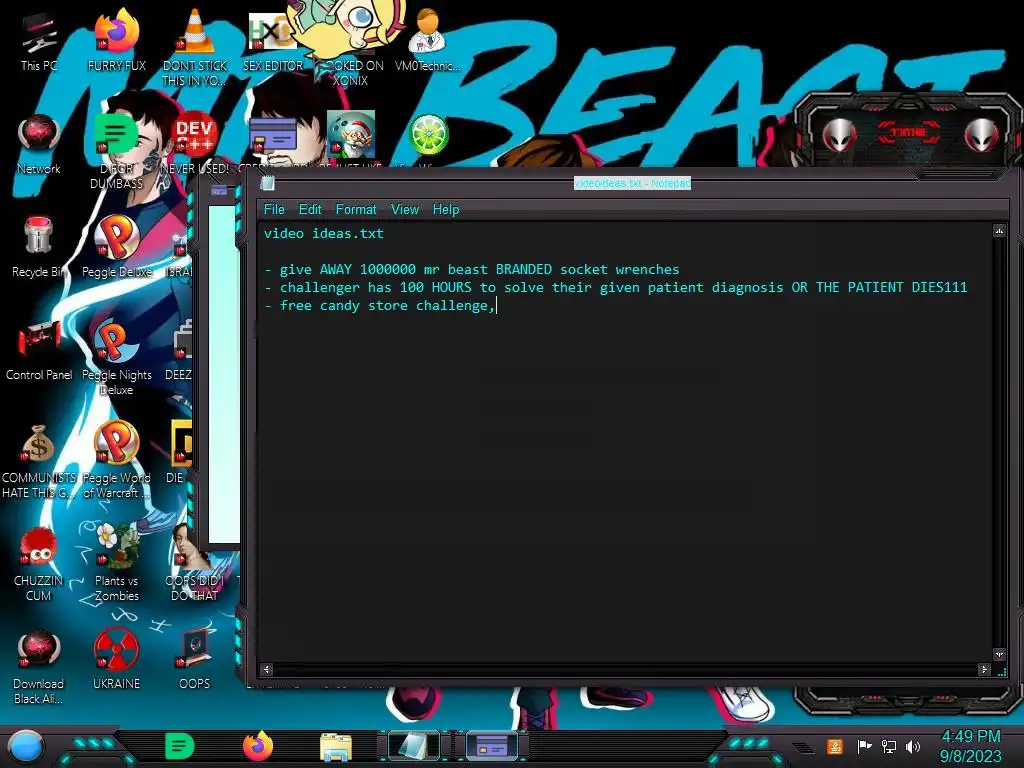The width and height of the screenshot is (1024, 768).
Task: Click the Java tray icon
Action: click(835, 746)
